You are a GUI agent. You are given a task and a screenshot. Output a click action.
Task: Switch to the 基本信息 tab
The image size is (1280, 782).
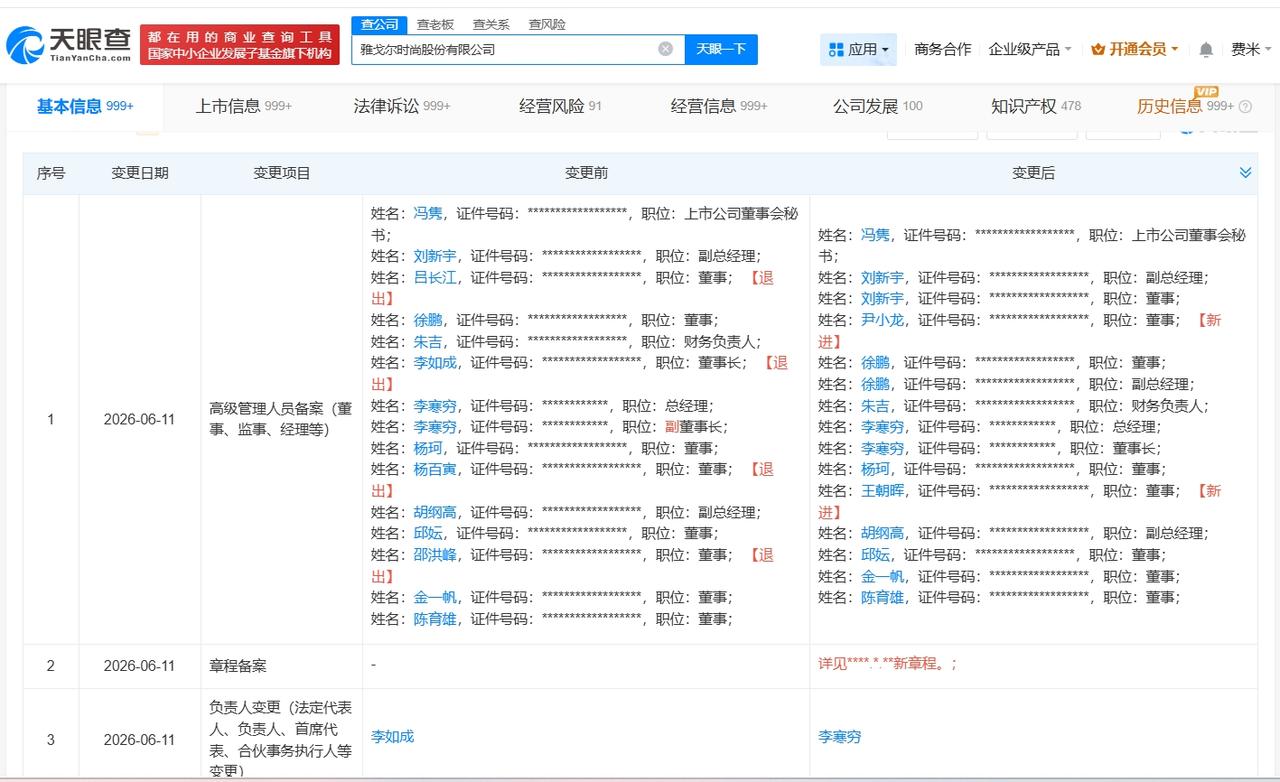[85, 106]
